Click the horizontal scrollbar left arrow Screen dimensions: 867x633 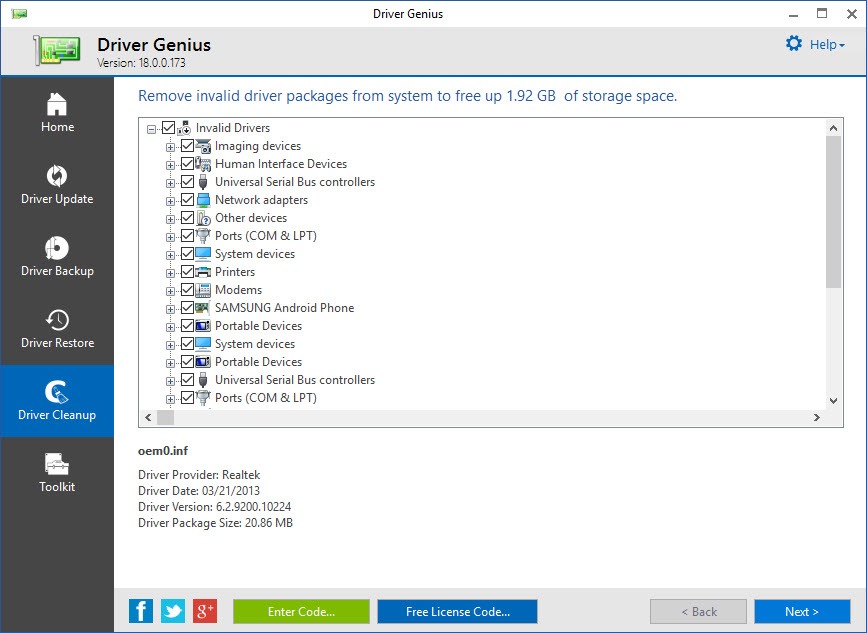pos(148,417)
